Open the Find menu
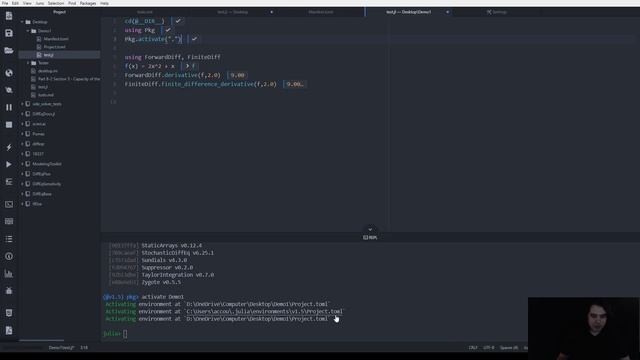This screenshot has height=360, width=640. (x=72, y=3)
